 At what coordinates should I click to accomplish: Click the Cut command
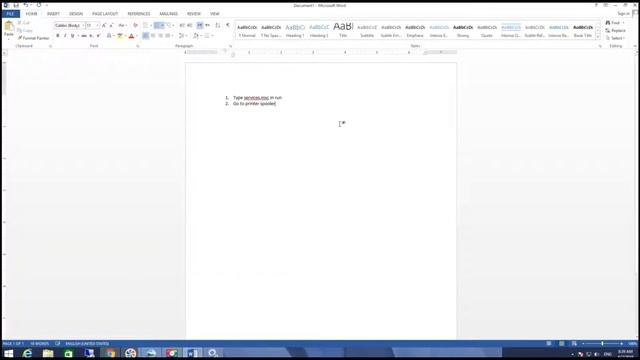(x=24, y=23)
